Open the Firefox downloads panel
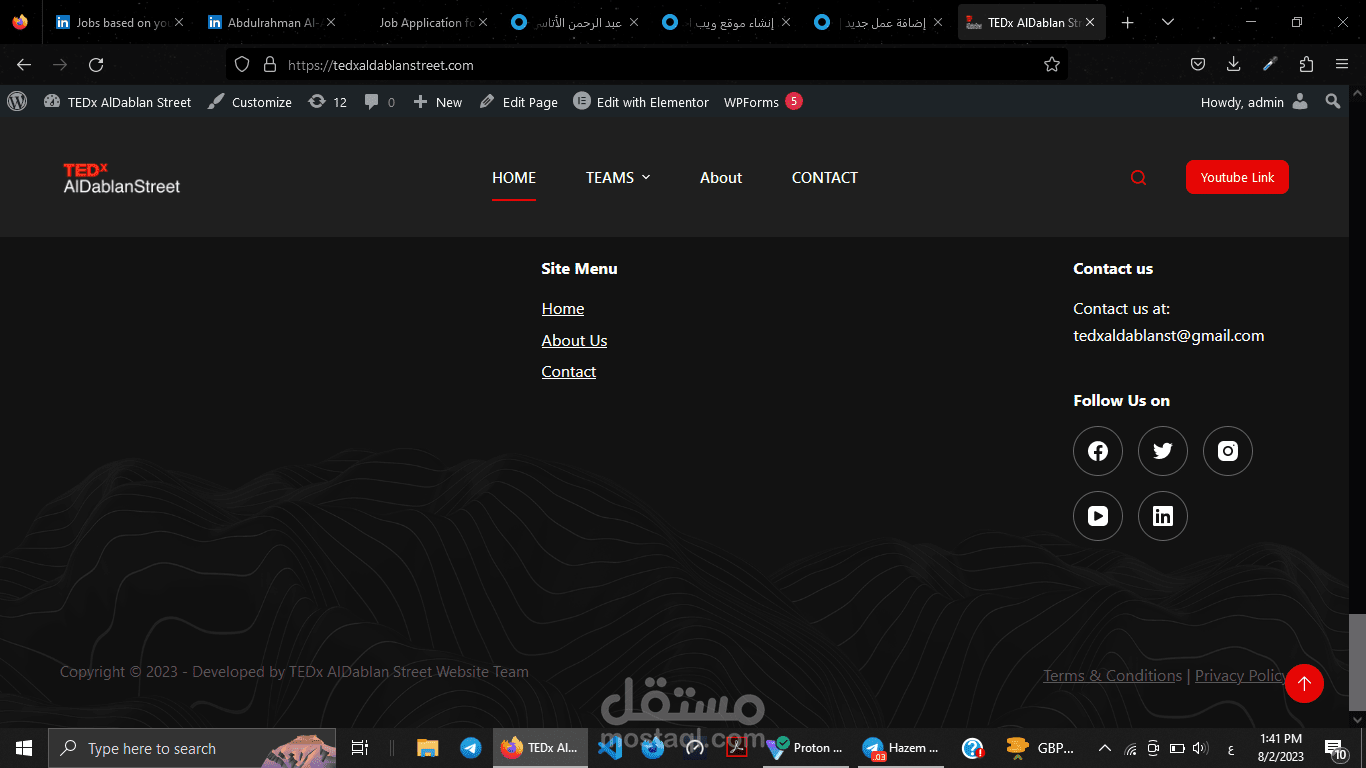Image resolution: width=1366 pixels, height=768 pixels. coord(1233,64)
